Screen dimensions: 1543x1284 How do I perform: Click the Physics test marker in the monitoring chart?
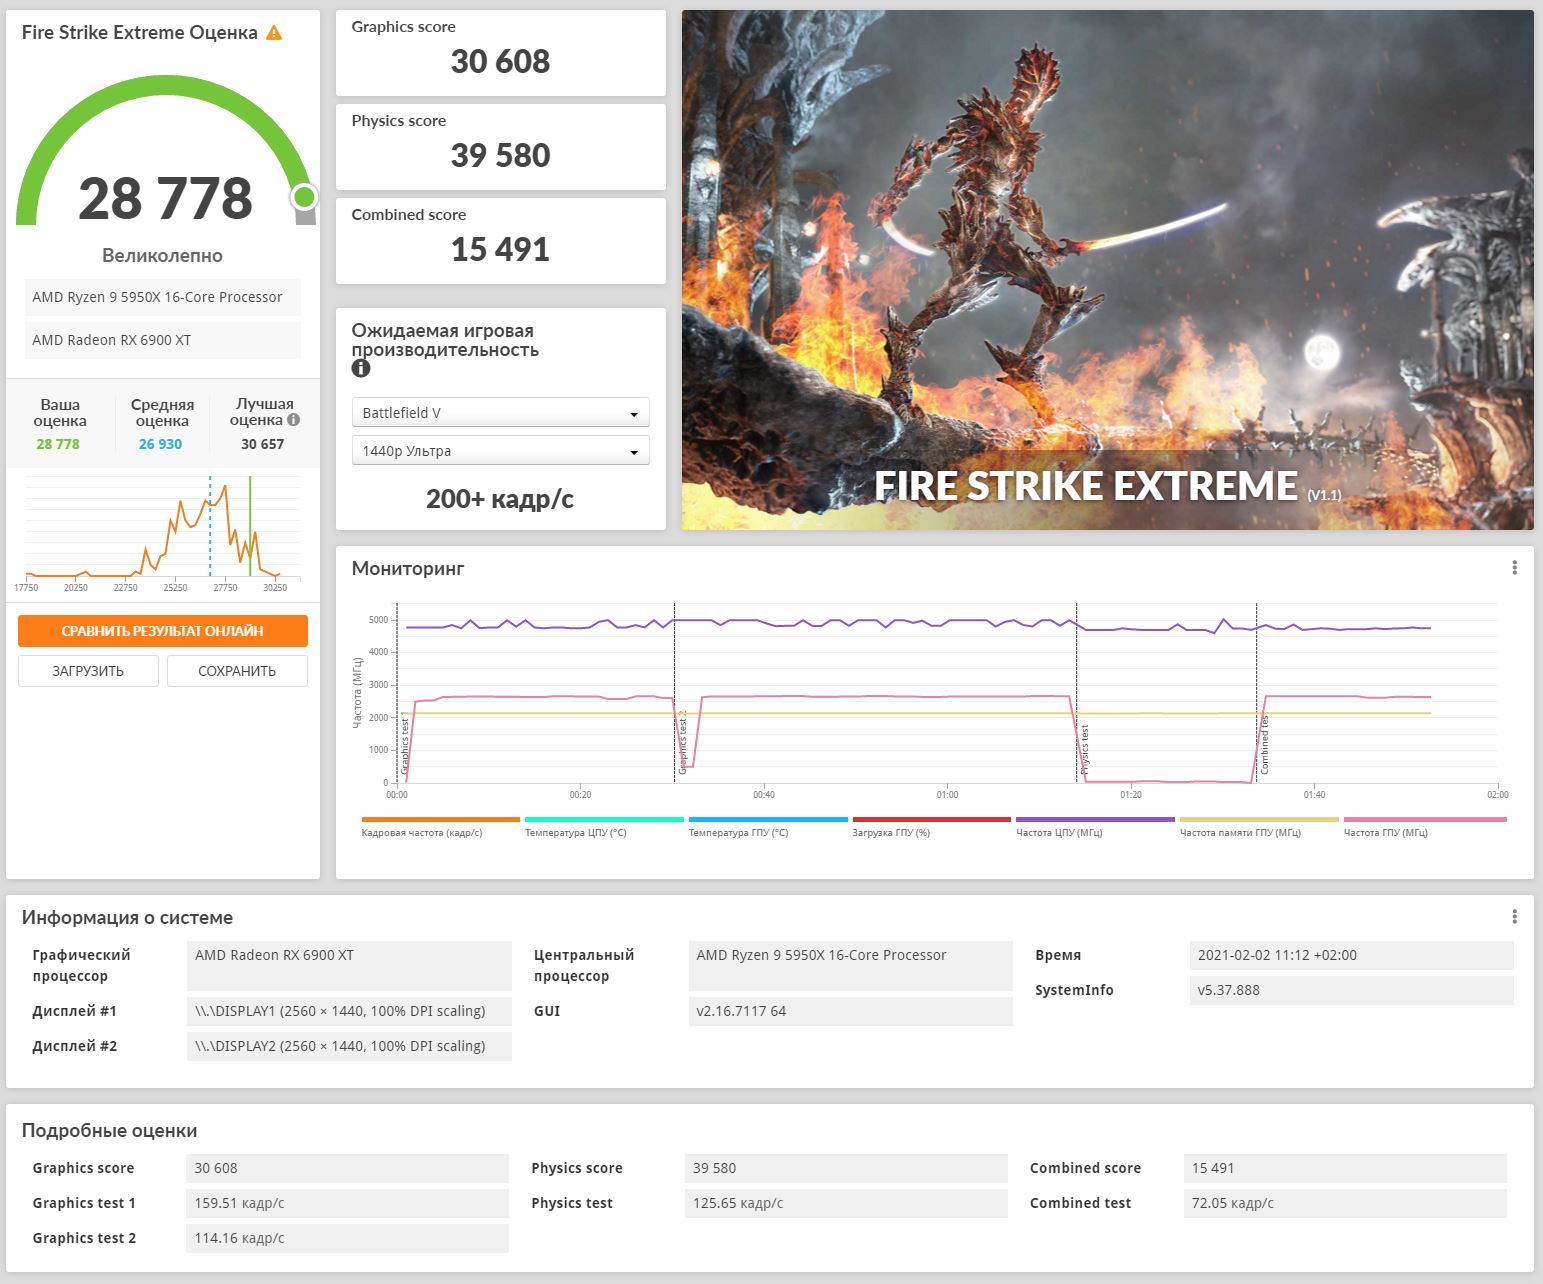click(1085, 751)
